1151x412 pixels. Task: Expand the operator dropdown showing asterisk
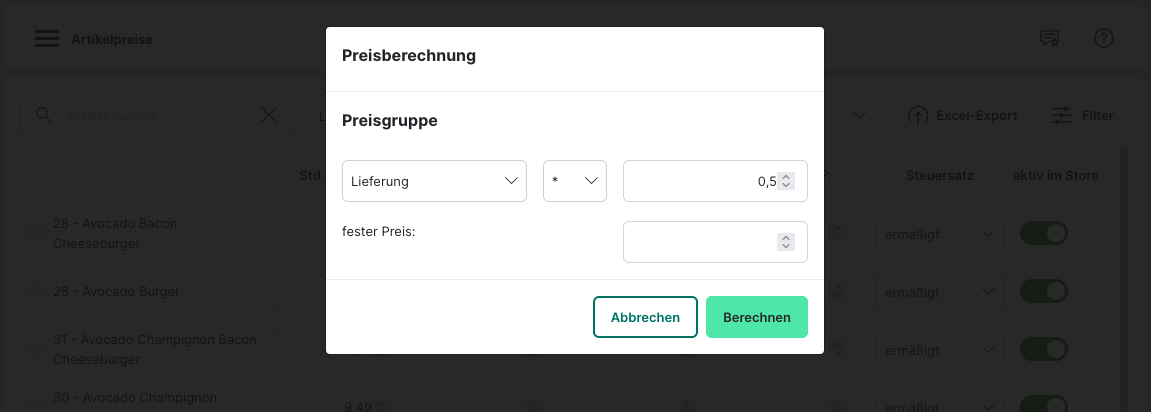pos(574,181)
